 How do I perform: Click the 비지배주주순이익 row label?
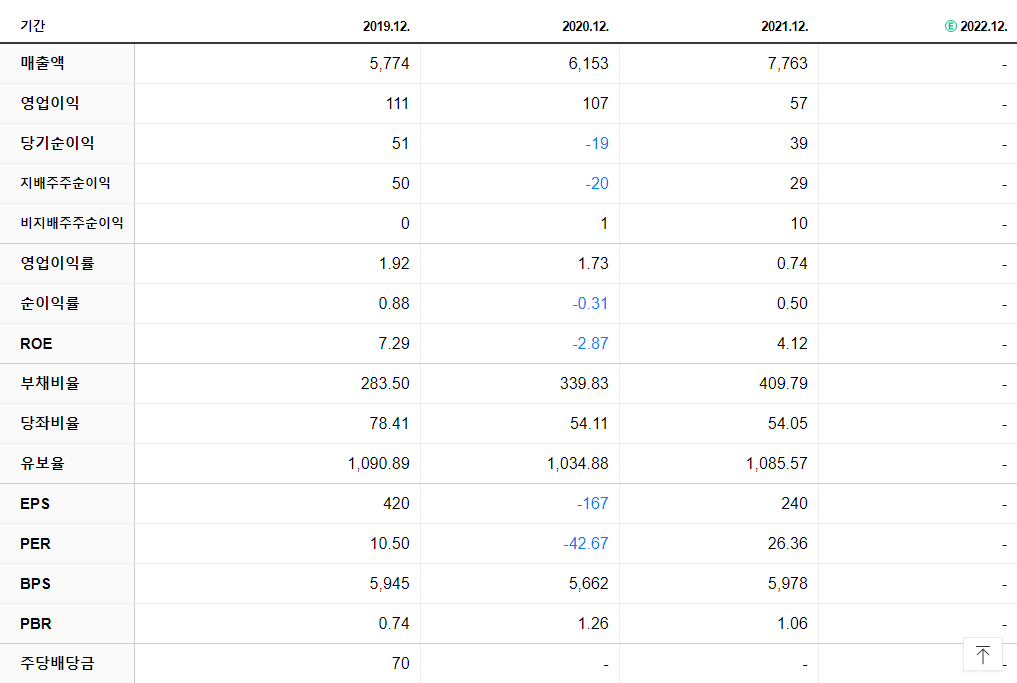(x=71, y=223)
